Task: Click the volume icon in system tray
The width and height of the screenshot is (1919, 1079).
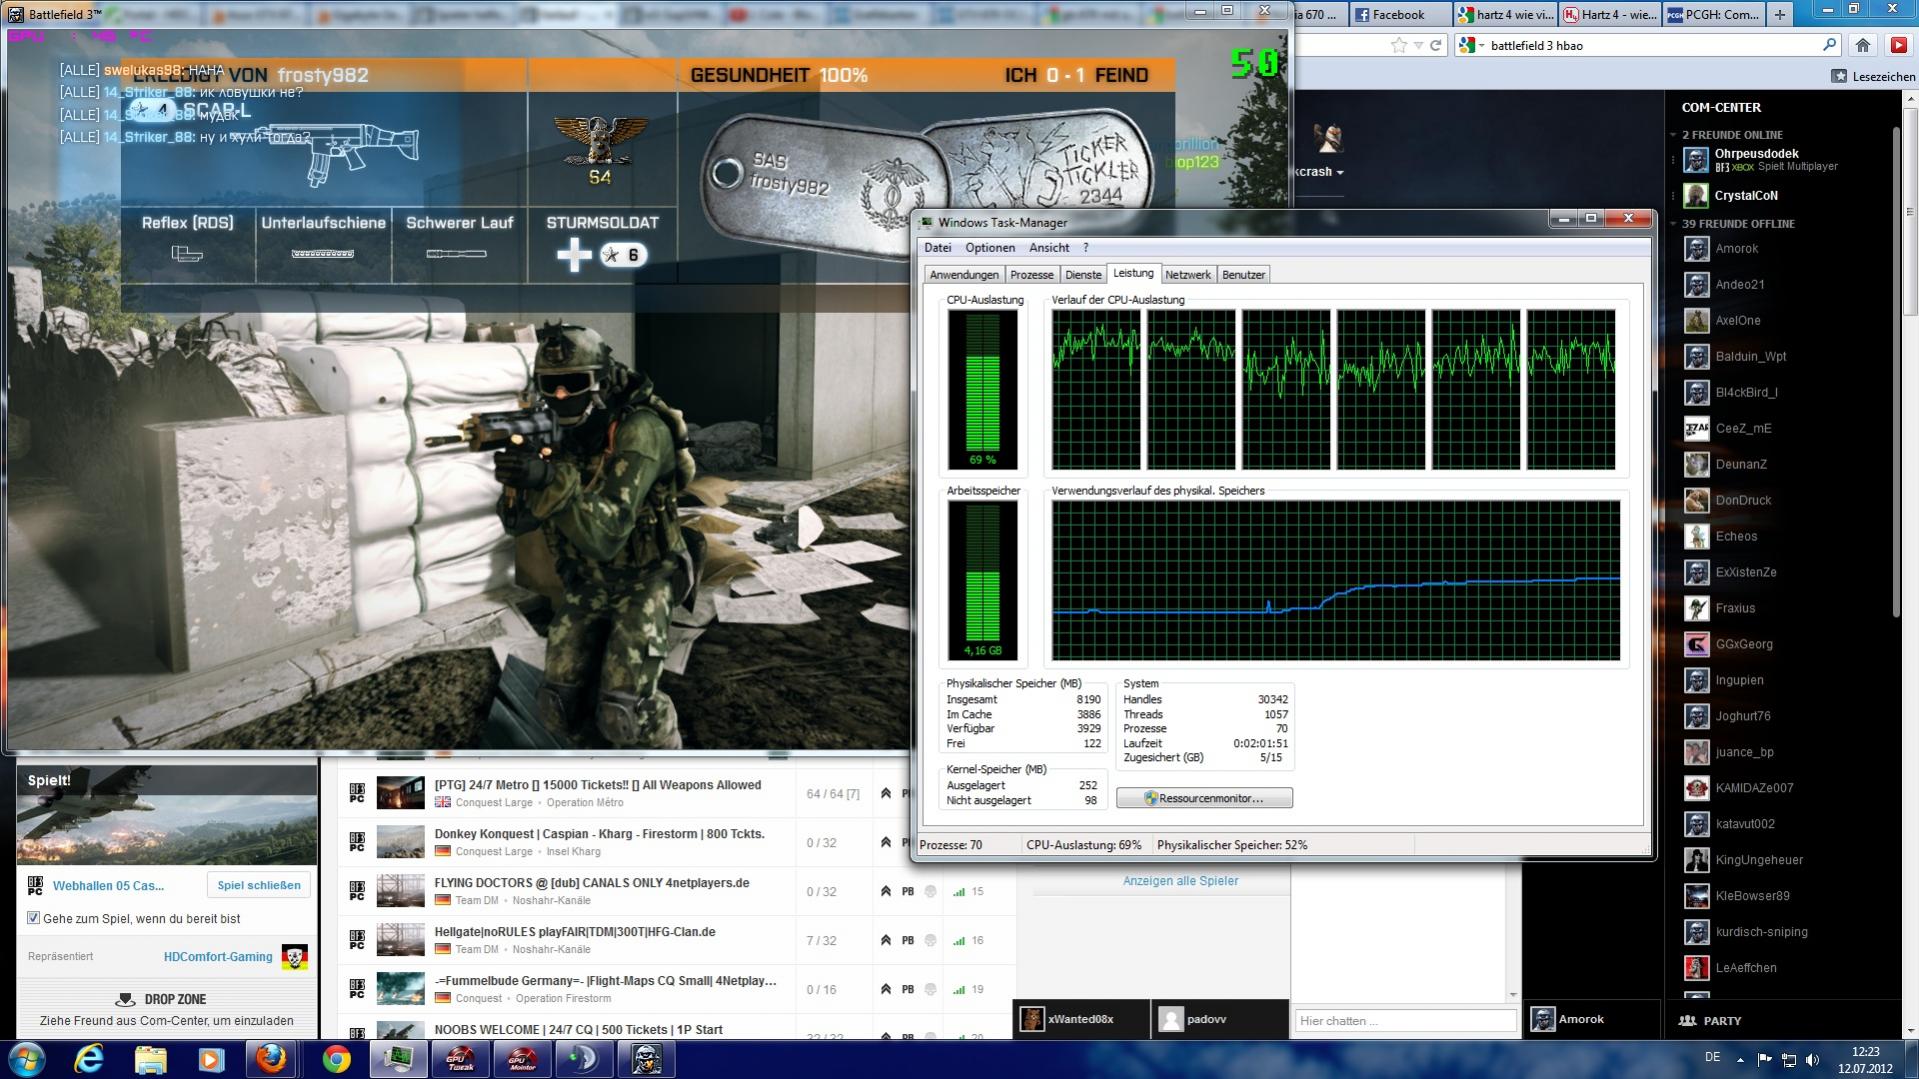Action: [x=1811, y=1059]
